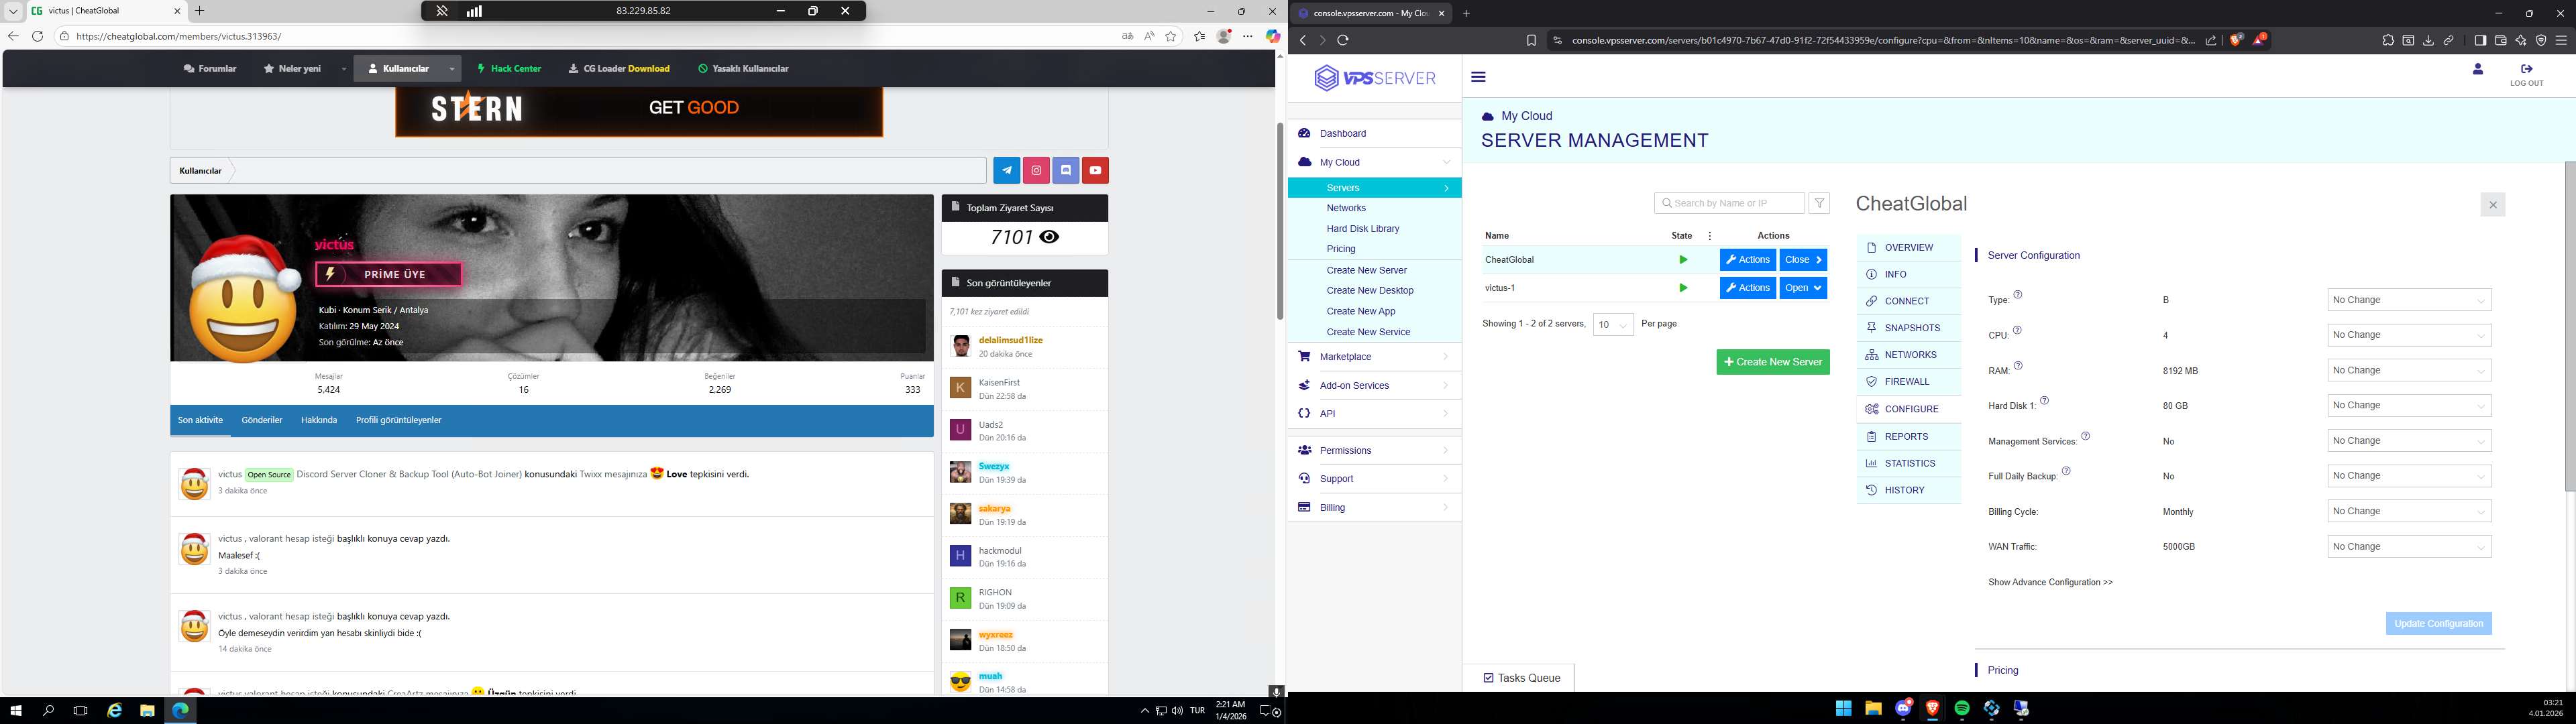Add CheatGlobal page to Edge favorites star

1171,36
